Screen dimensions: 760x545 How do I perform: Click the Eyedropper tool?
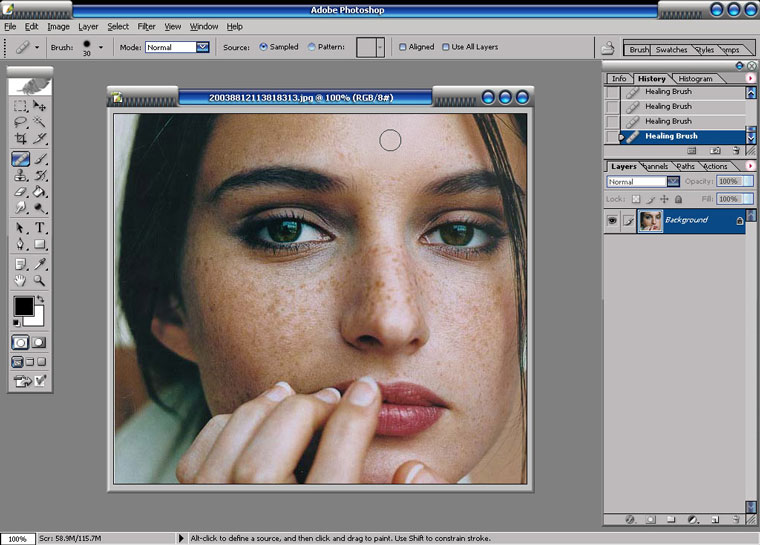pos(40,263)
